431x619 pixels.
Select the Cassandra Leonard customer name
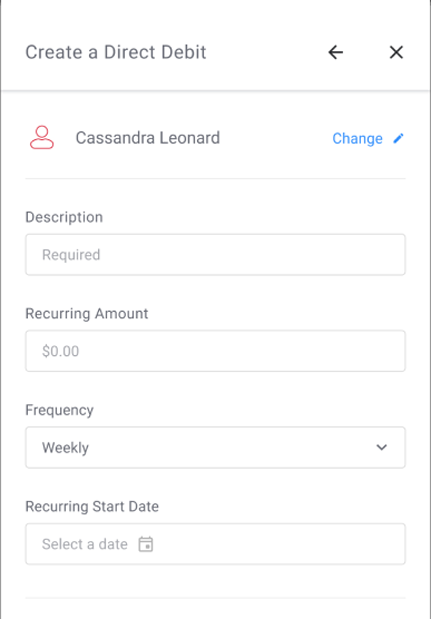pos(148,138)
